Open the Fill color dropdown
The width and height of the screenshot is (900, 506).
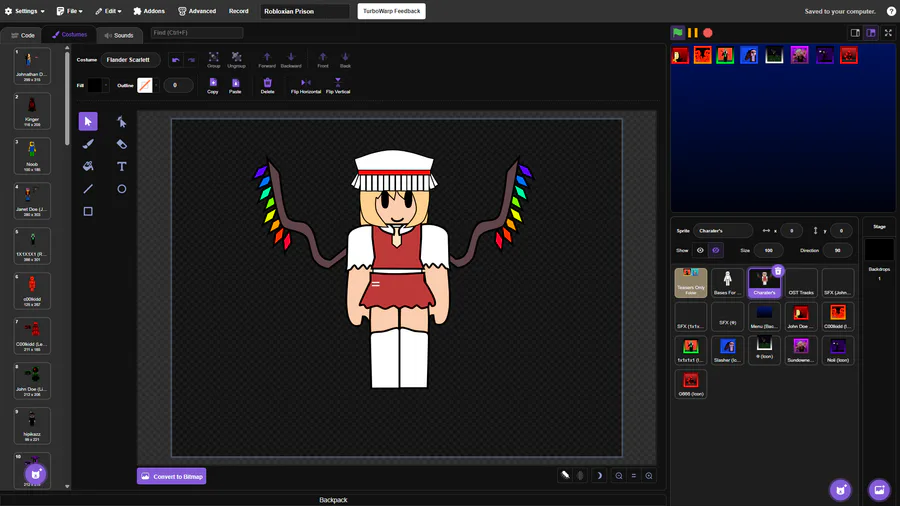[x=106, y=85]
